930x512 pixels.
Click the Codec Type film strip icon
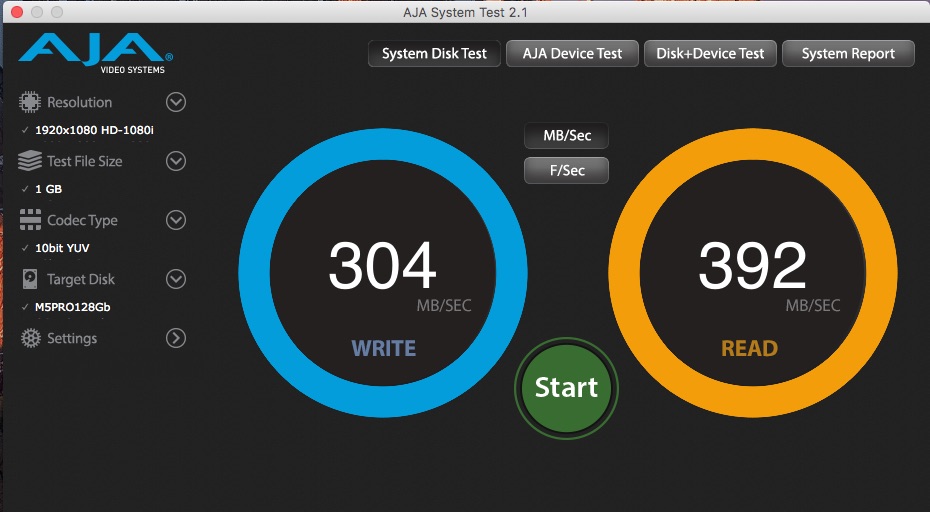(x=30, y=220)
